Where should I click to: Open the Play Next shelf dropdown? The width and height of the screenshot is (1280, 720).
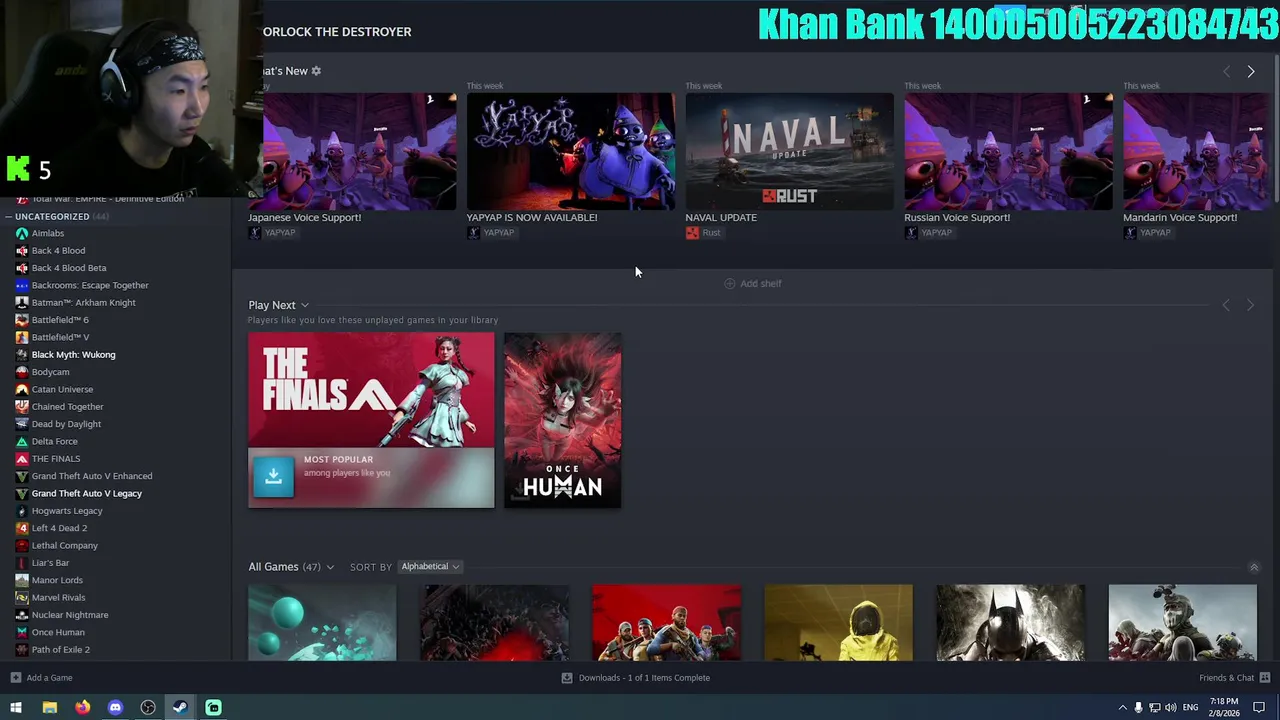pyautogui.click(x=305, y=305)
